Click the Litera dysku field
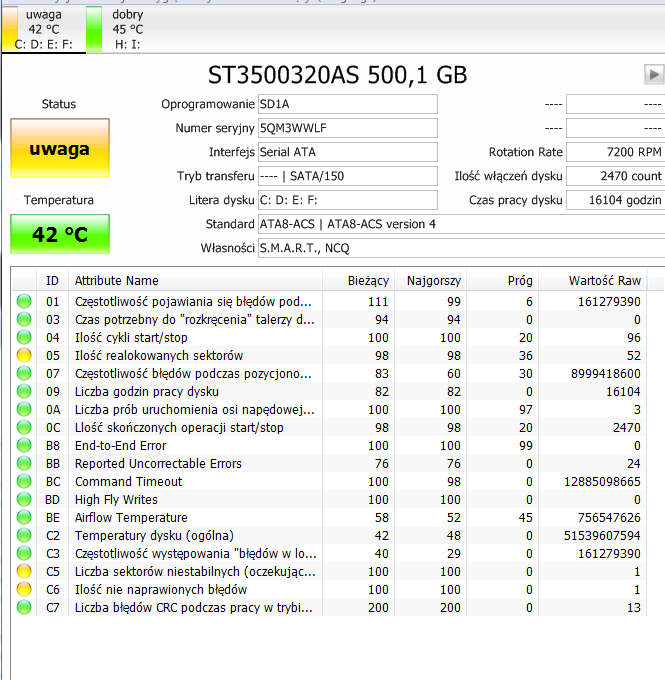665x680 pixels. [347, 200]
